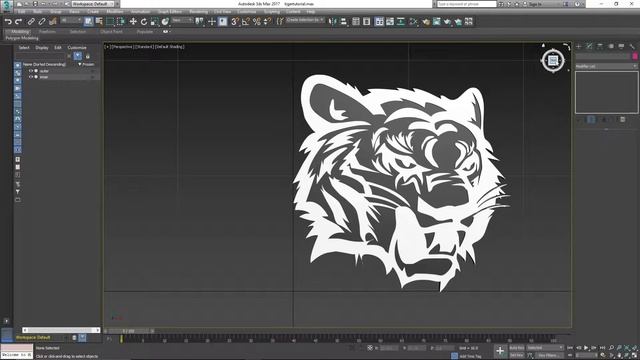Activate the Select and Place tool
The image size is (640, 360).
165,22
